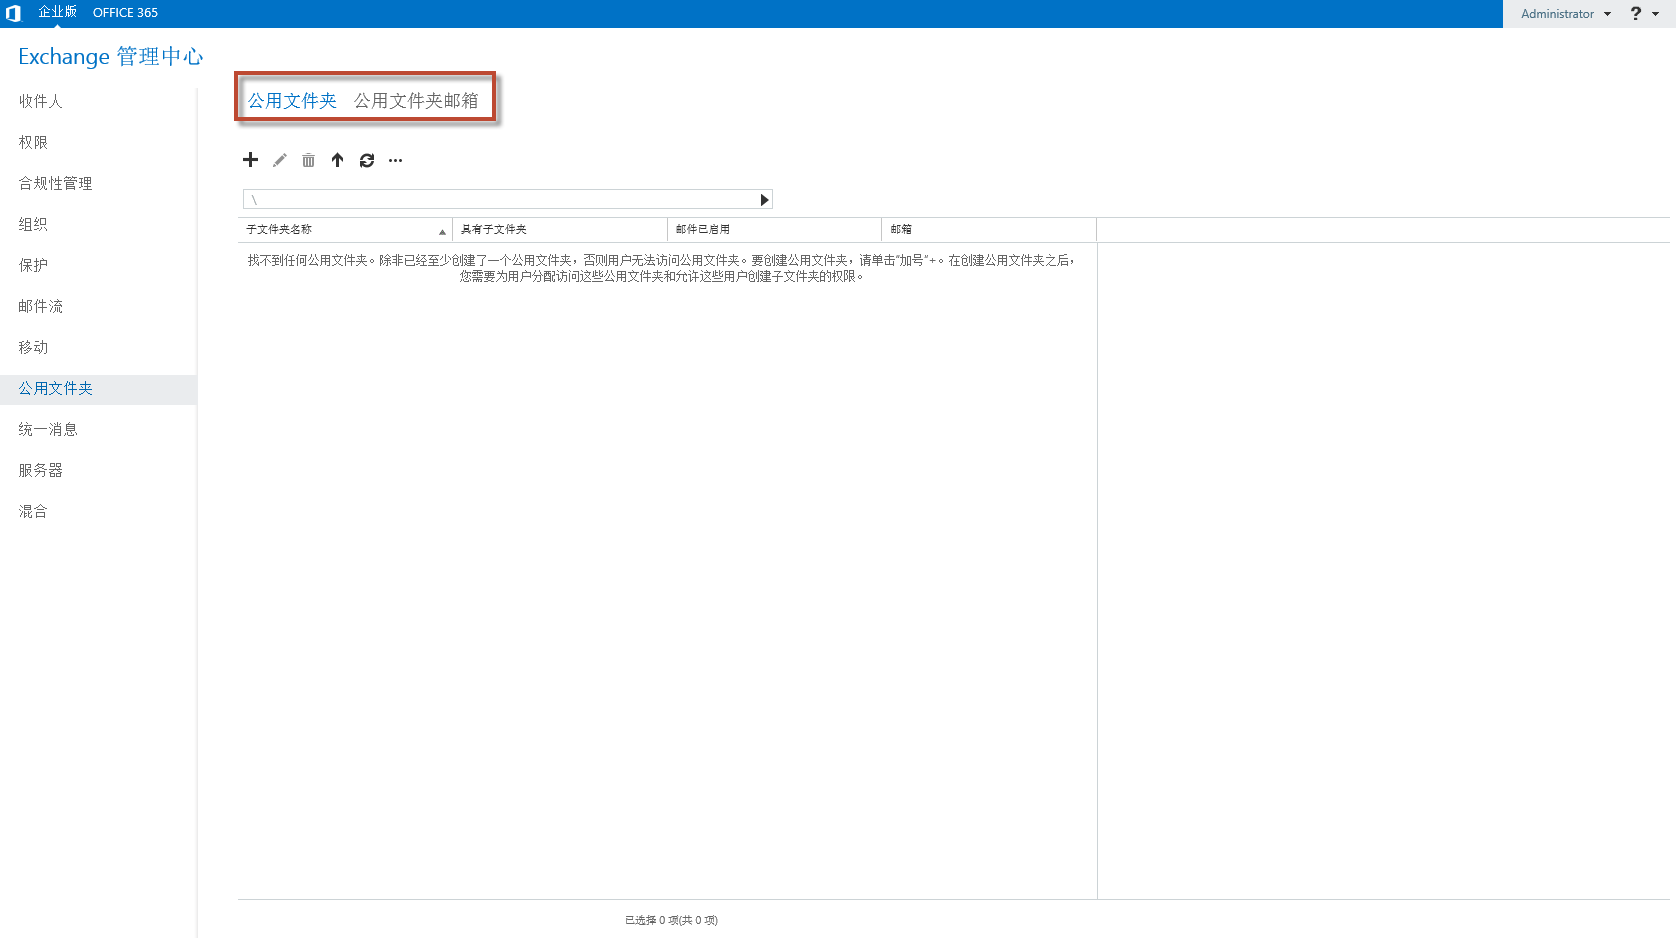Open 收件人 in the sidebar
The height and width of the screenshot is (951, 1676).
pyautogui.click(x=40, y=101)
